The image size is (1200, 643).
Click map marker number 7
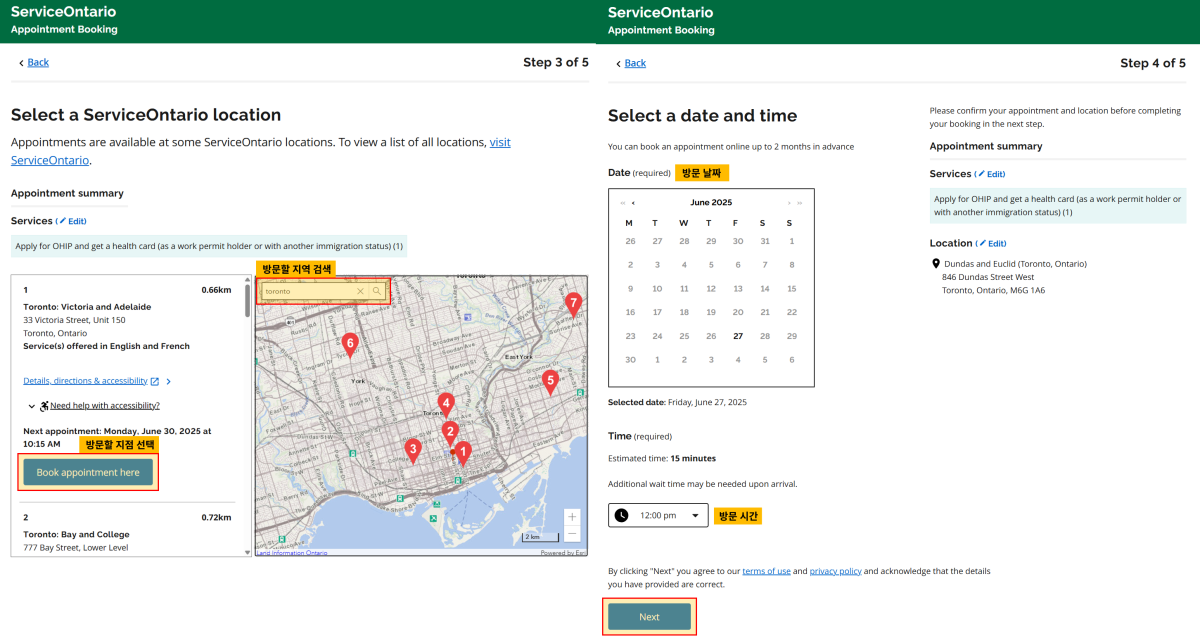tap(573, 303)
